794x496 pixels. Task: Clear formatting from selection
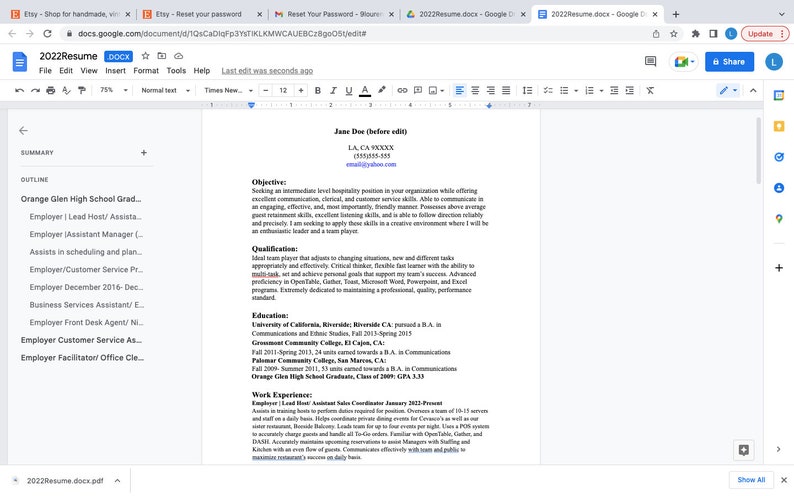click(650, 91)
